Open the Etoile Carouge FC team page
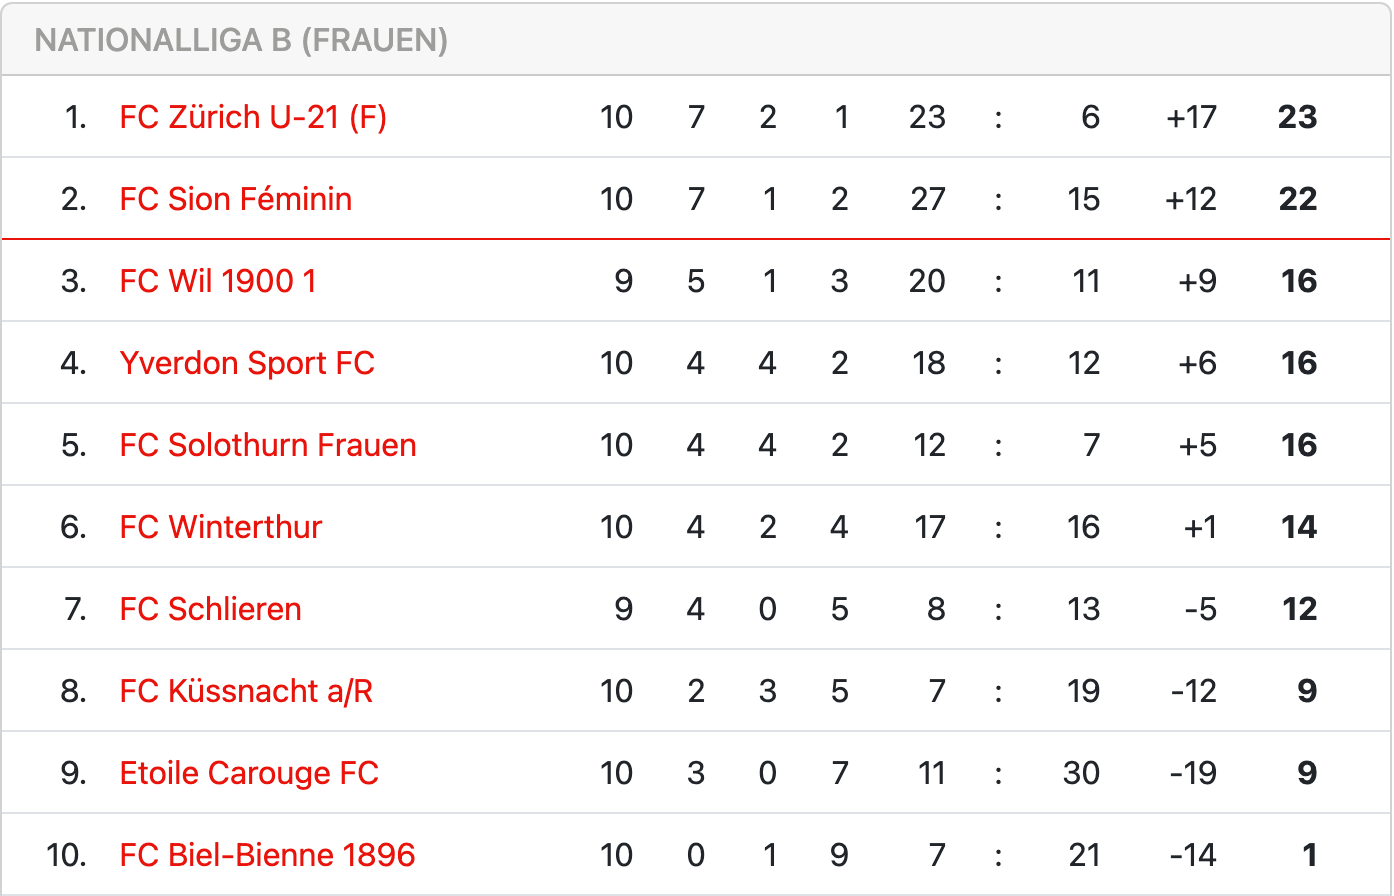This screenshot has width=1394, height=896. pos(249,773)
